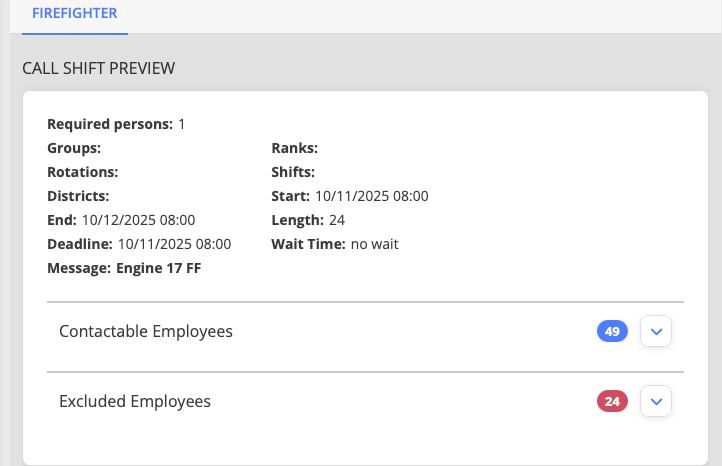
Task: Click the red 24 count badge
Action: [612, 402]
